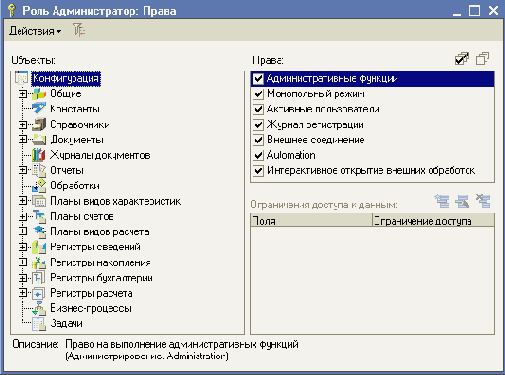Click the Задачи tree icon
Viewport: 505px width, 375px height.
pyautogui.click(x=39, y=324)
